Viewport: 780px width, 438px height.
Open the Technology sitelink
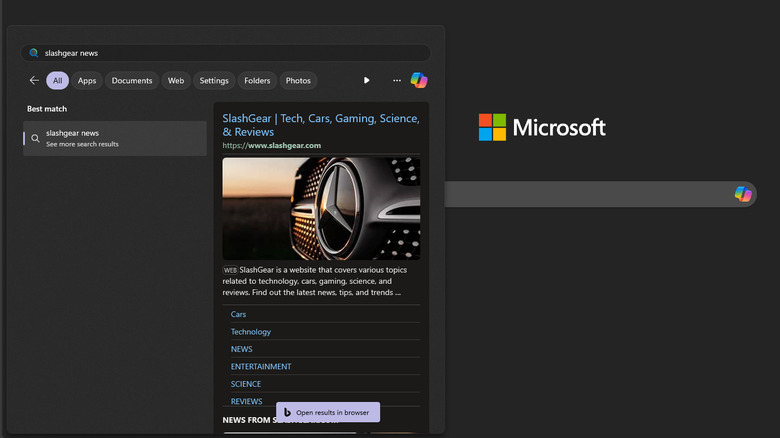[x=251, y=332]
